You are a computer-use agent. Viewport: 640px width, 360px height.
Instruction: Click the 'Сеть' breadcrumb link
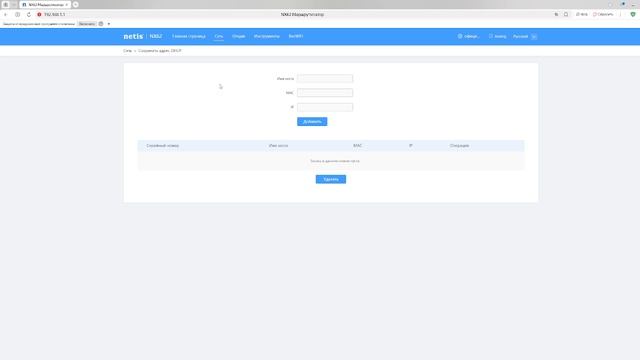tap(127, 51)
